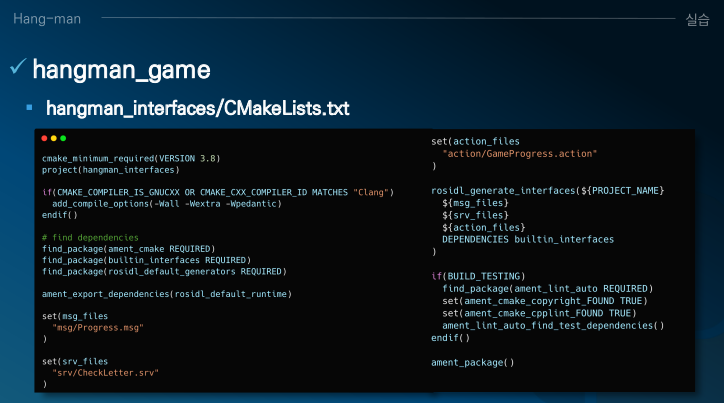The image size is (724, 403).
Task: Click the 'if(BUILD_TESTING)' line
Action: click(x=478, y=277)
